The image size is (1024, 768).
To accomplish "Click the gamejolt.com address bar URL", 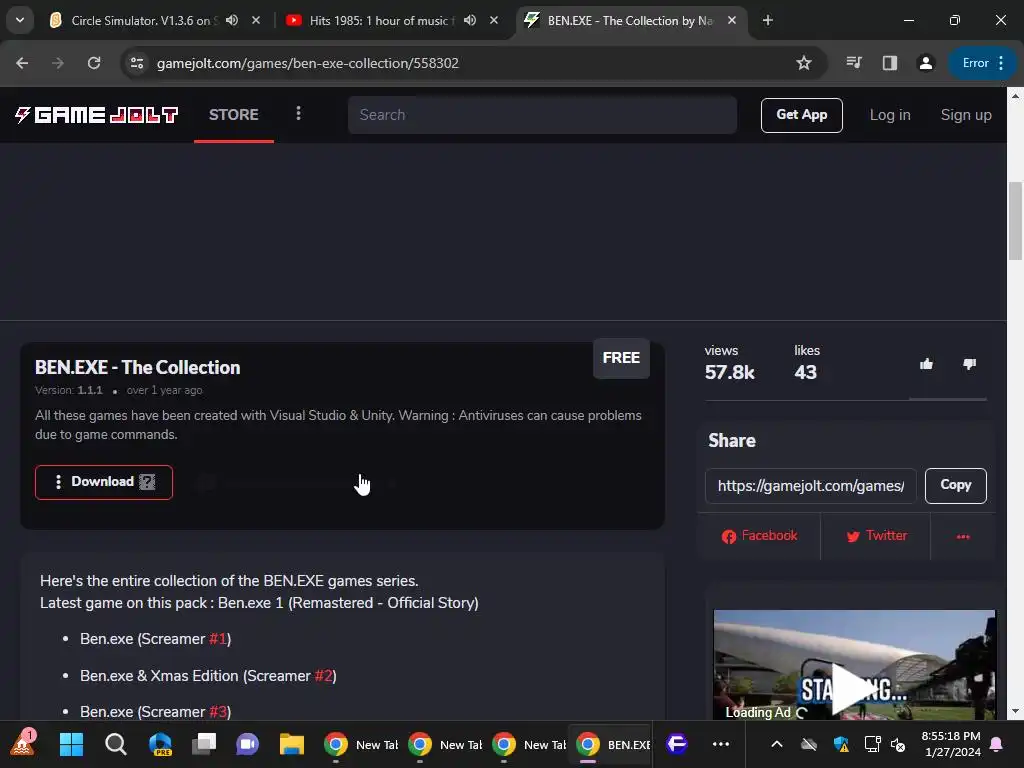I will point(308,63).
